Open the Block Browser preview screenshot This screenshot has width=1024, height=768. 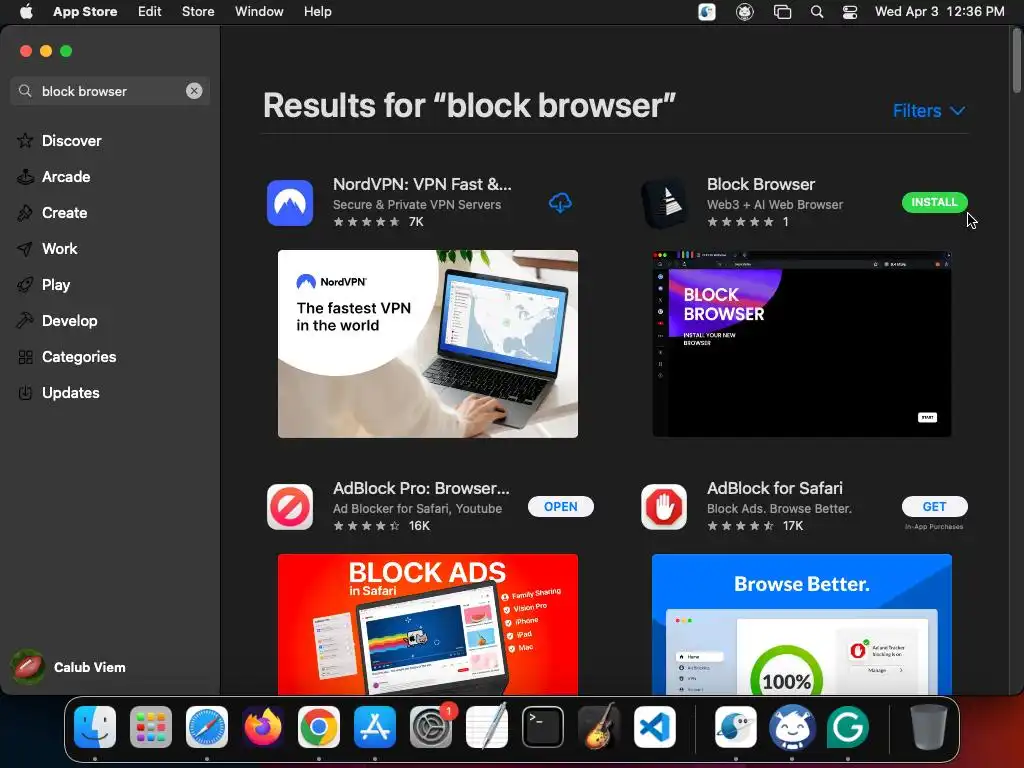point(802,344)
